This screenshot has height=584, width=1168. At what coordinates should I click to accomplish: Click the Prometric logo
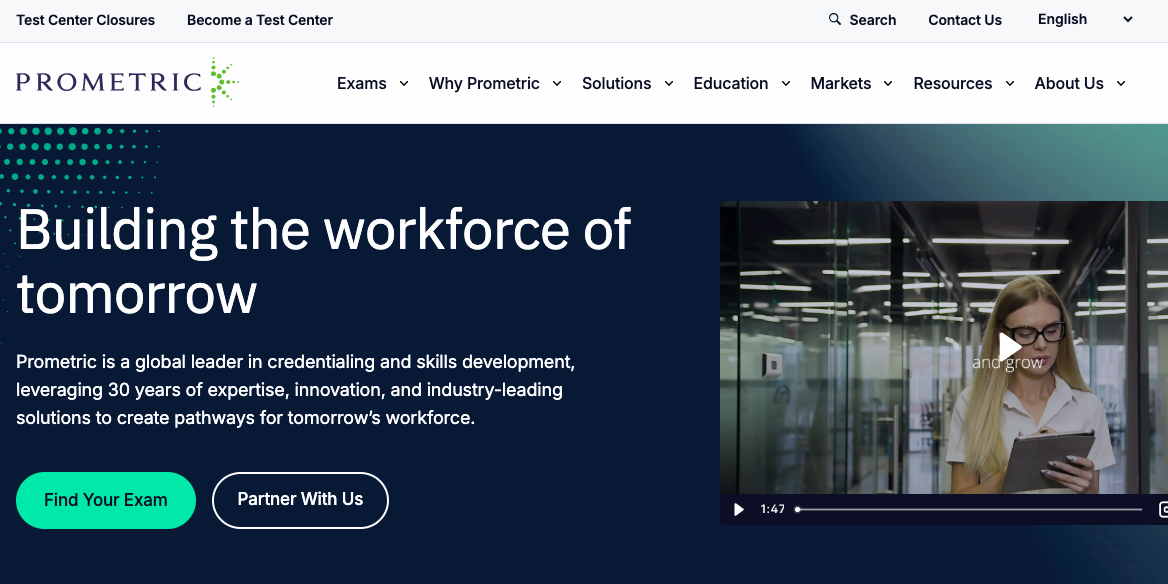(127, 82)
